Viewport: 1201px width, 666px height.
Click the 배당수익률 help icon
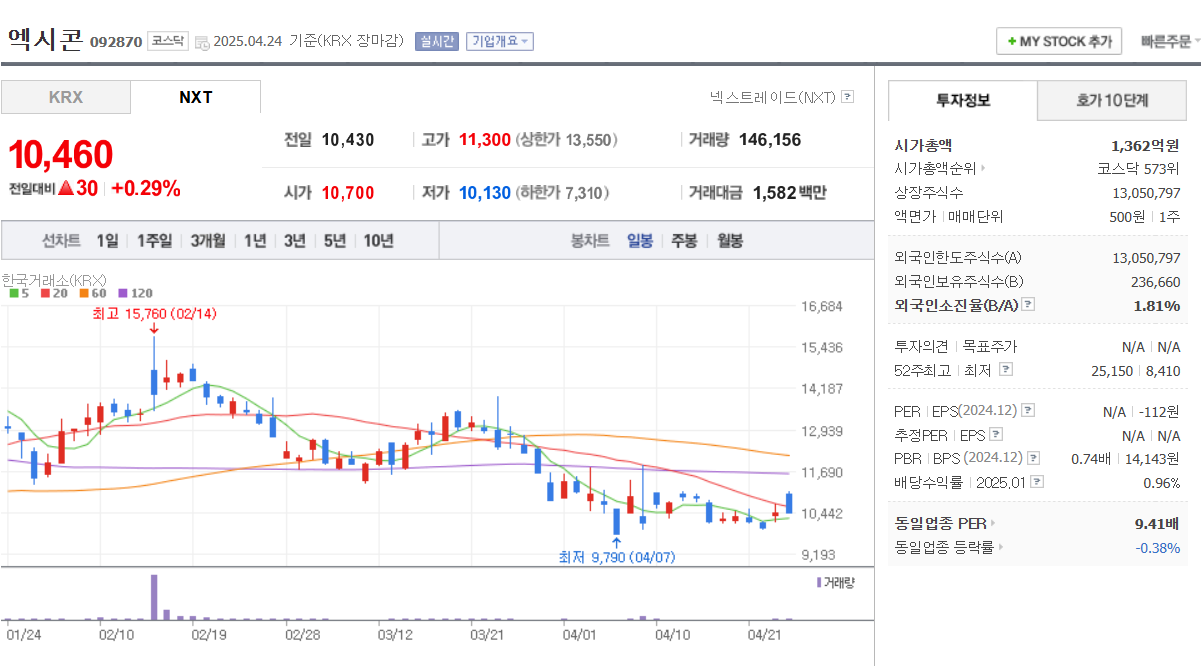point(1039,481)
